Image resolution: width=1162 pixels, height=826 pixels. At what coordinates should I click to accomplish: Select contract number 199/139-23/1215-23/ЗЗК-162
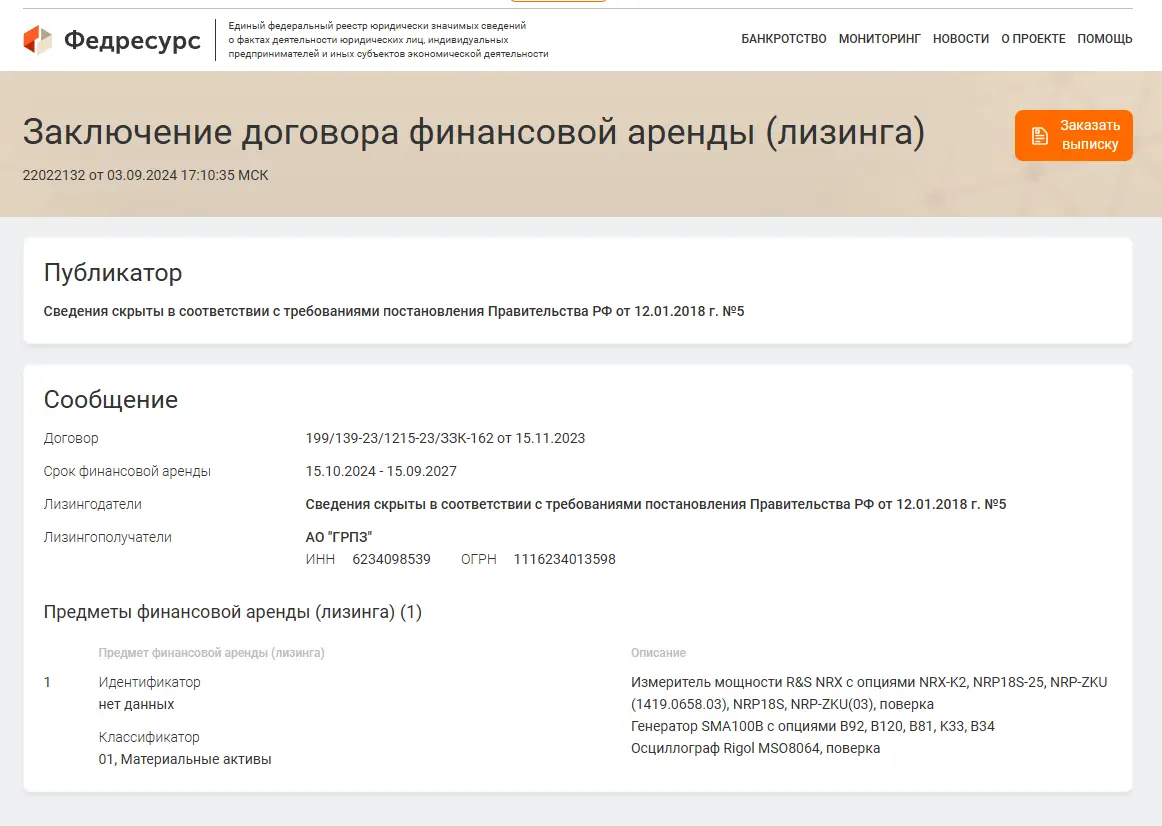tap(399, 438)
